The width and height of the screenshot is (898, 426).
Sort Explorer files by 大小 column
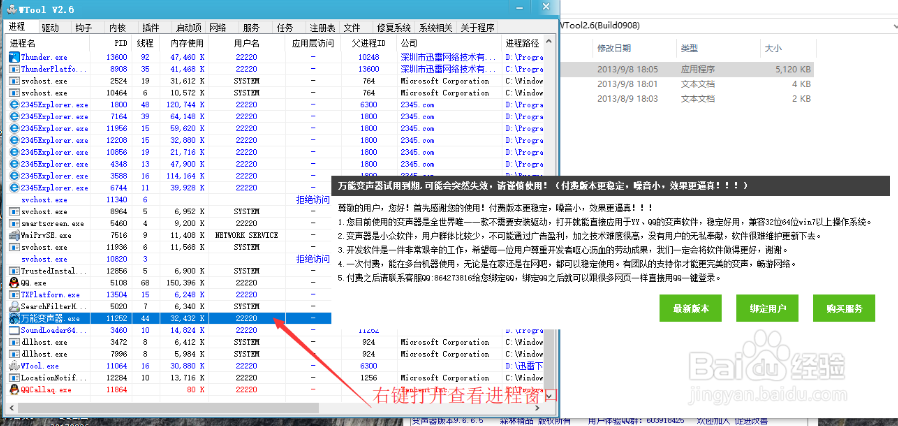(771, 48)
